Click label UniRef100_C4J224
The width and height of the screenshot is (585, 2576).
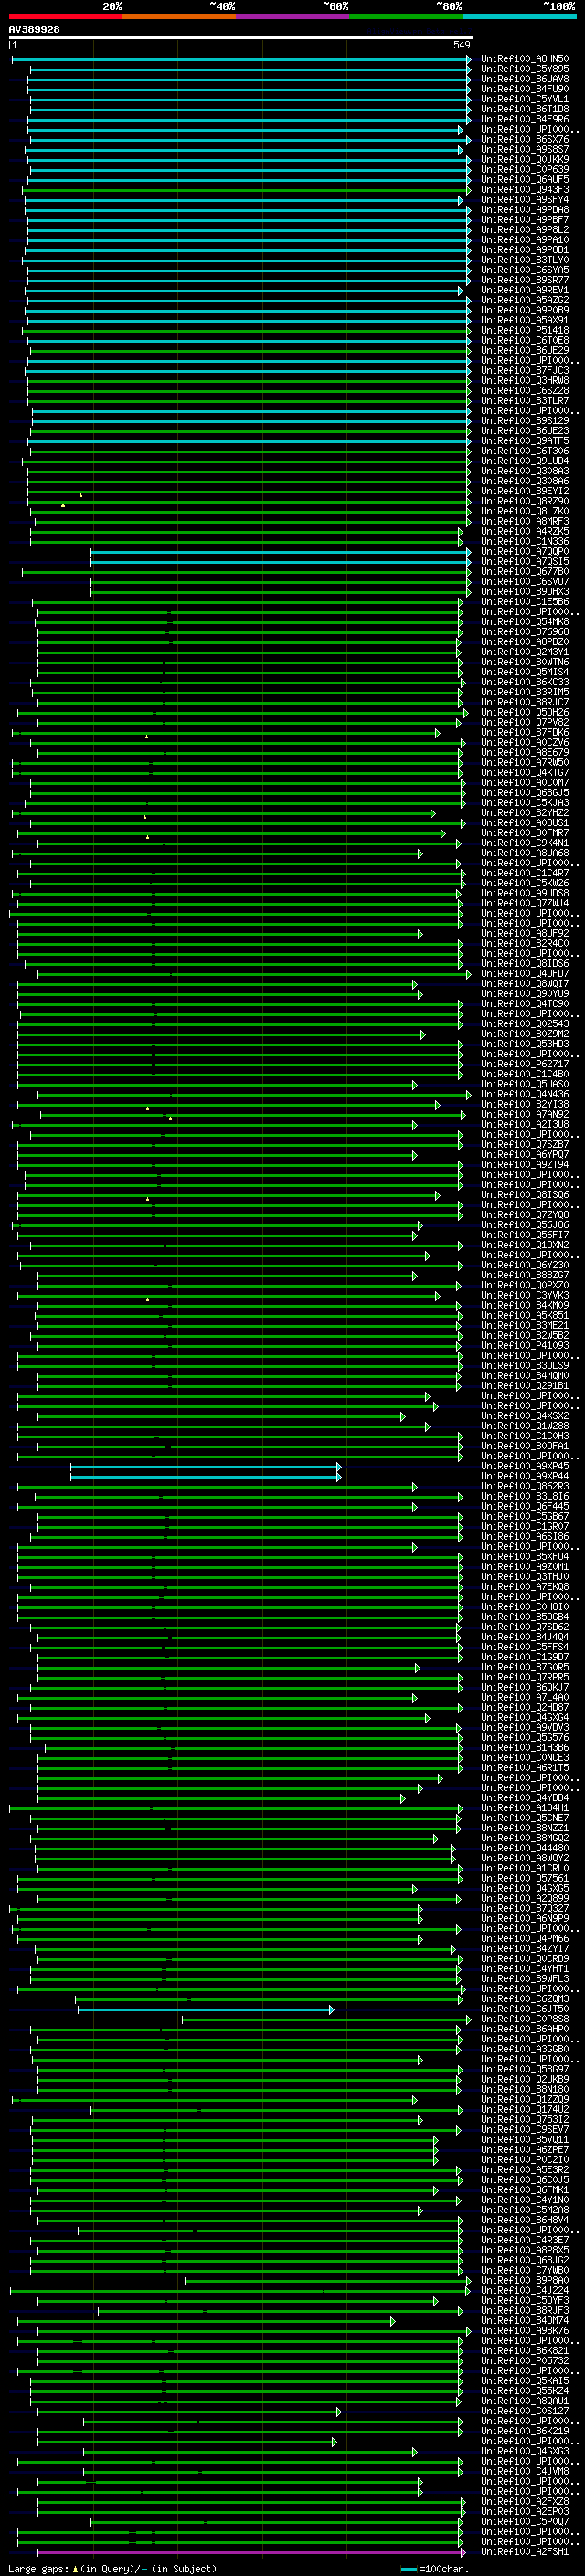[525, 2290]
